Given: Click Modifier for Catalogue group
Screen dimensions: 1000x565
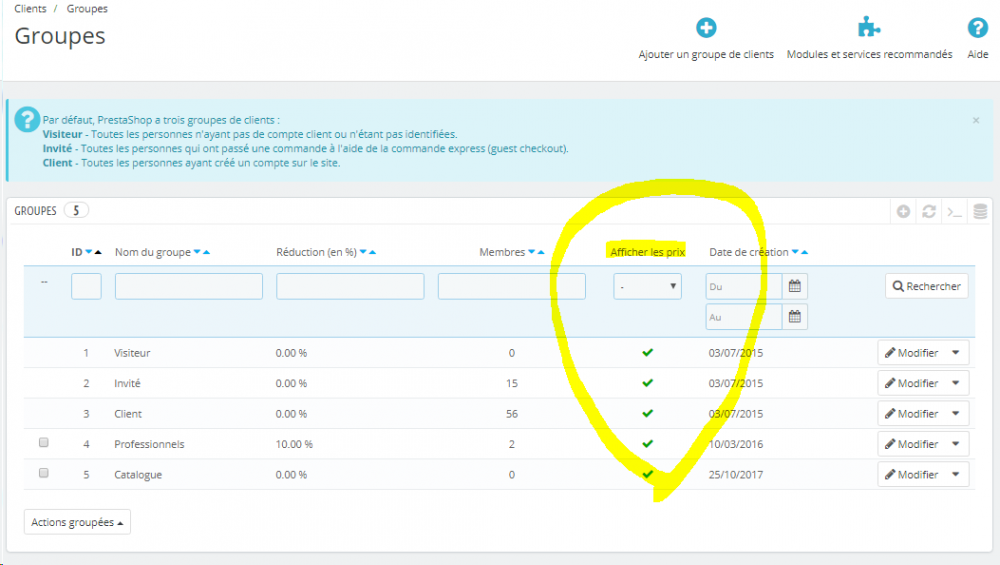Looking at the screenshot, I should click(911, 474).
